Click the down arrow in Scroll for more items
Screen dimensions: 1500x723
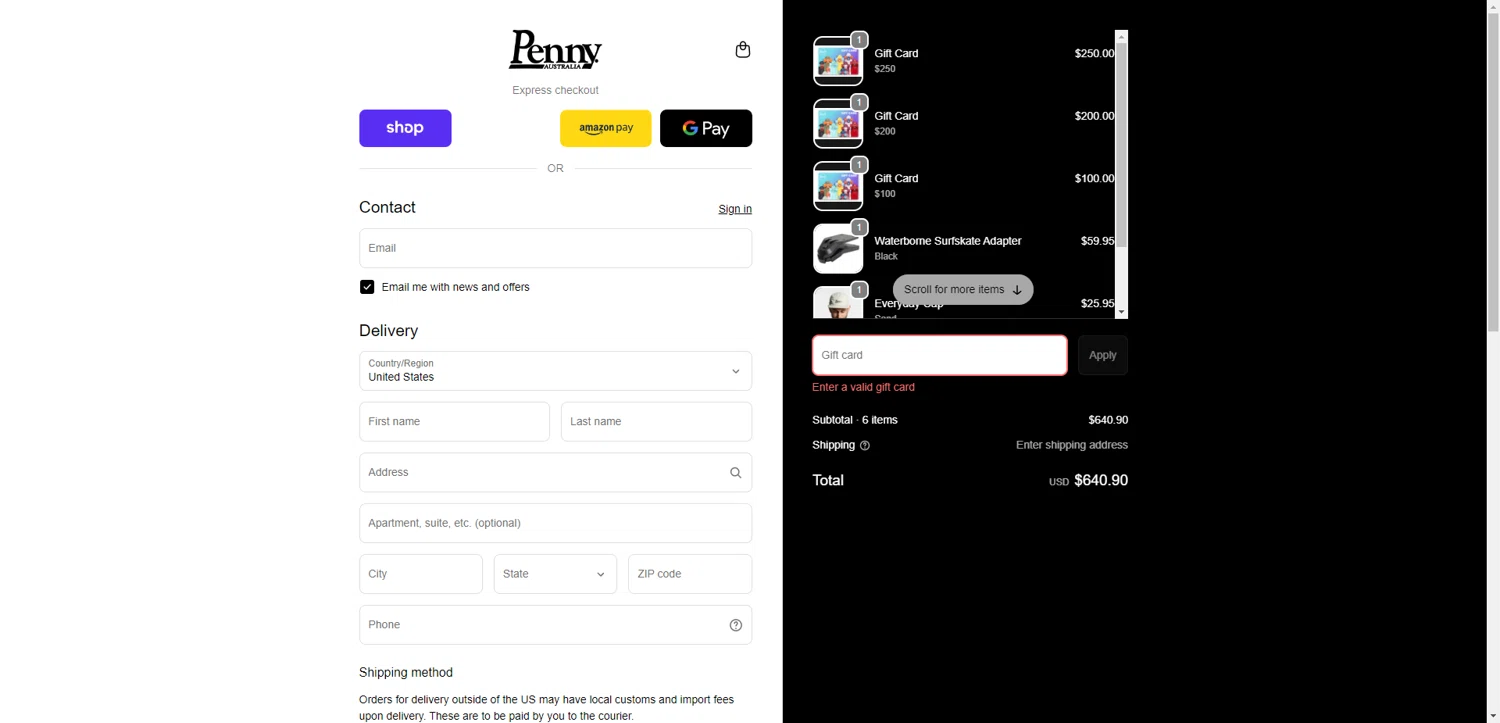[x=1017, y=290]
